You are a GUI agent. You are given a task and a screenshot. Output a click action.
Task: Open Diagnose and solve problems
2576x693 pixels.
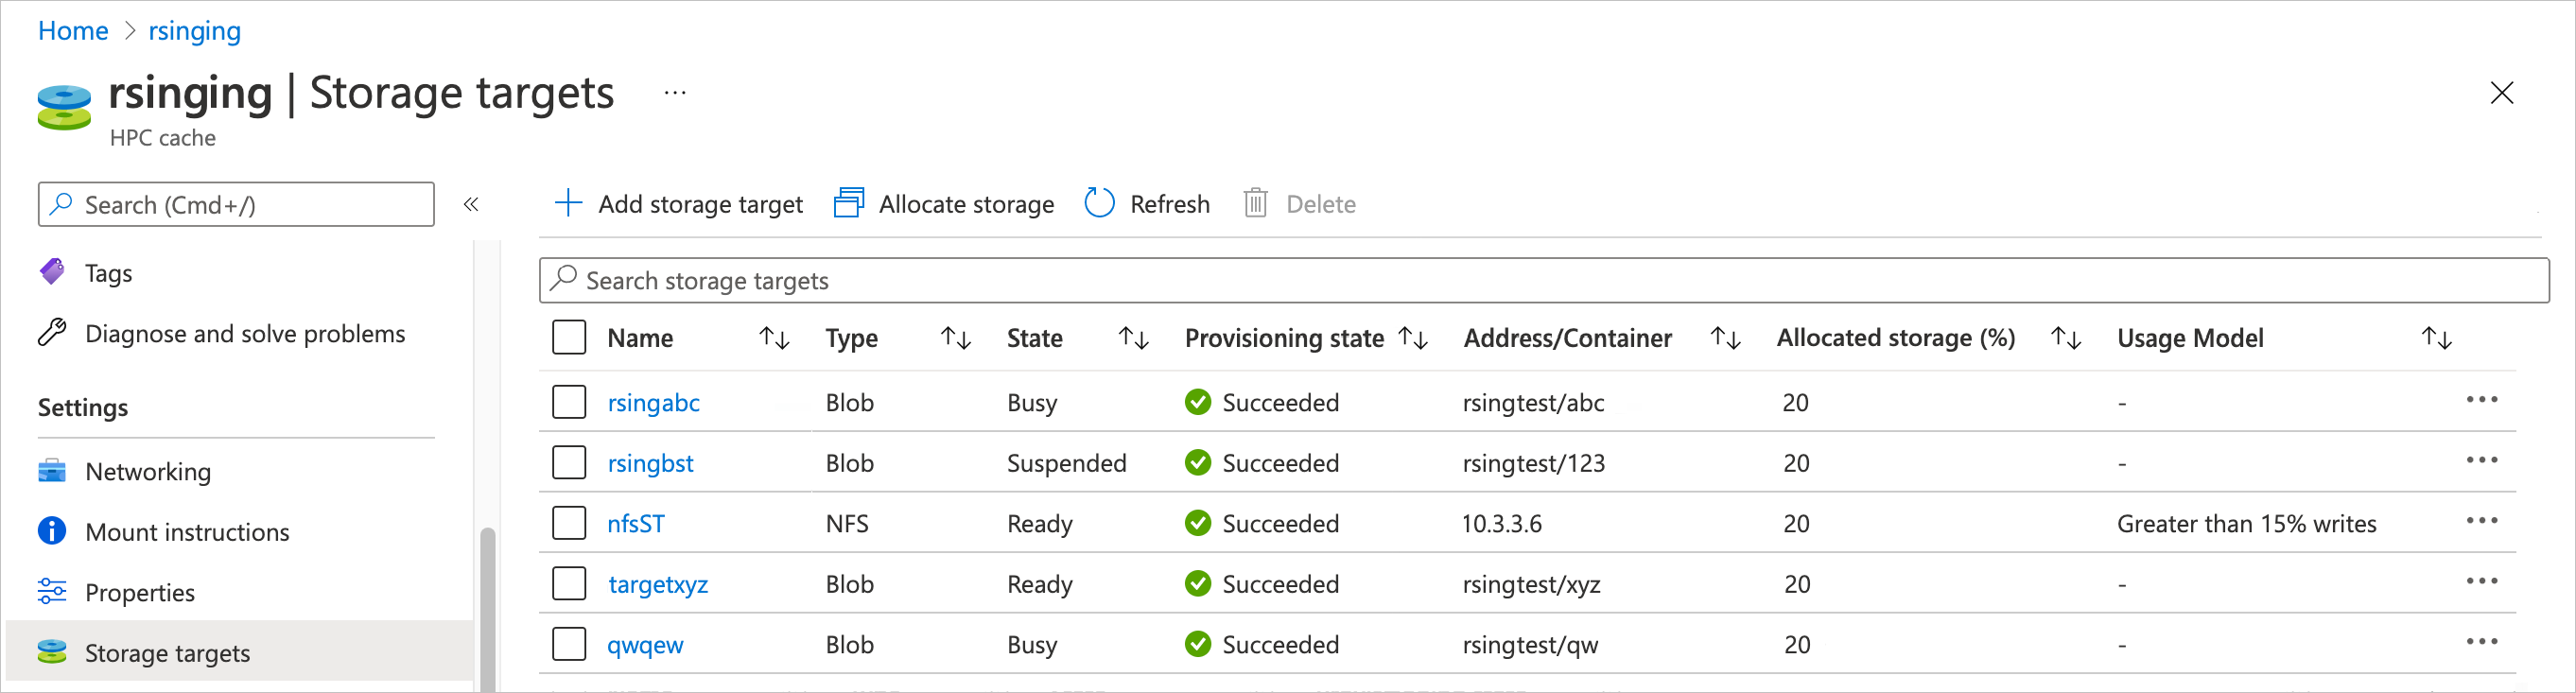click(x=244, y=334)
